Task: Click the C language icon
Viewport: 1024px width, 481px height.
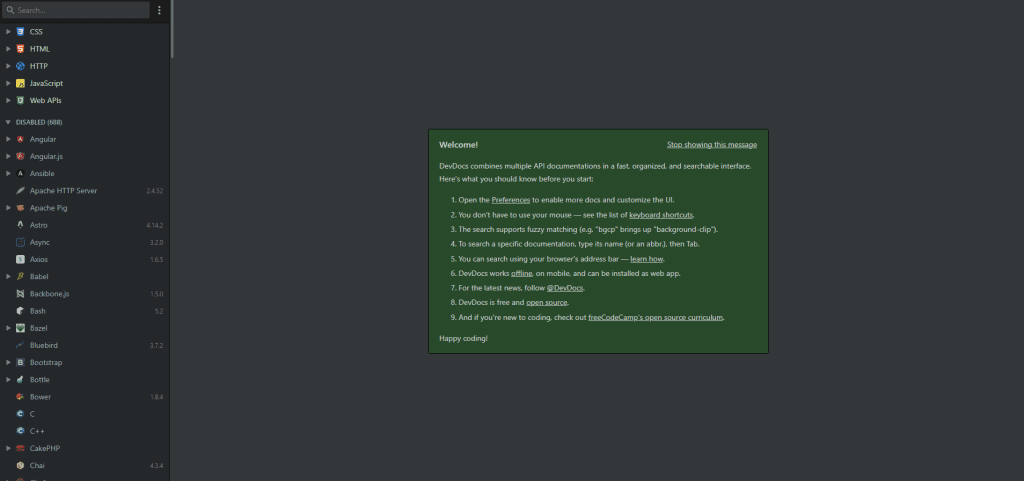Action: 20,414
